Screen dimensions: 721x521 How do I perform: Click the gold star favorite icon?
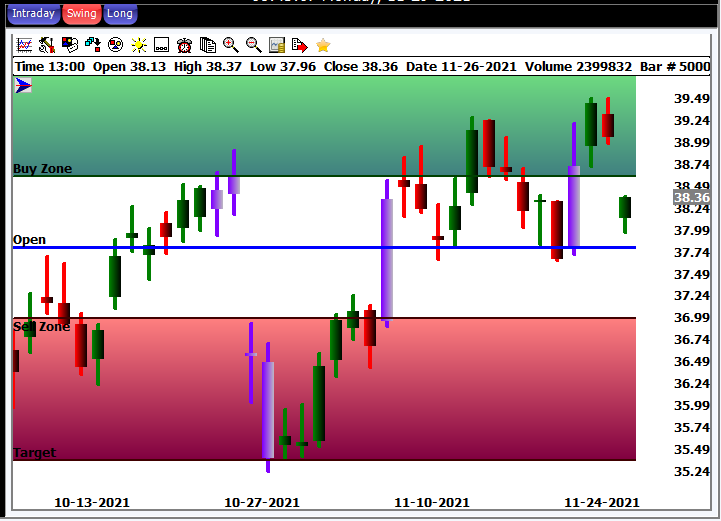323,45
